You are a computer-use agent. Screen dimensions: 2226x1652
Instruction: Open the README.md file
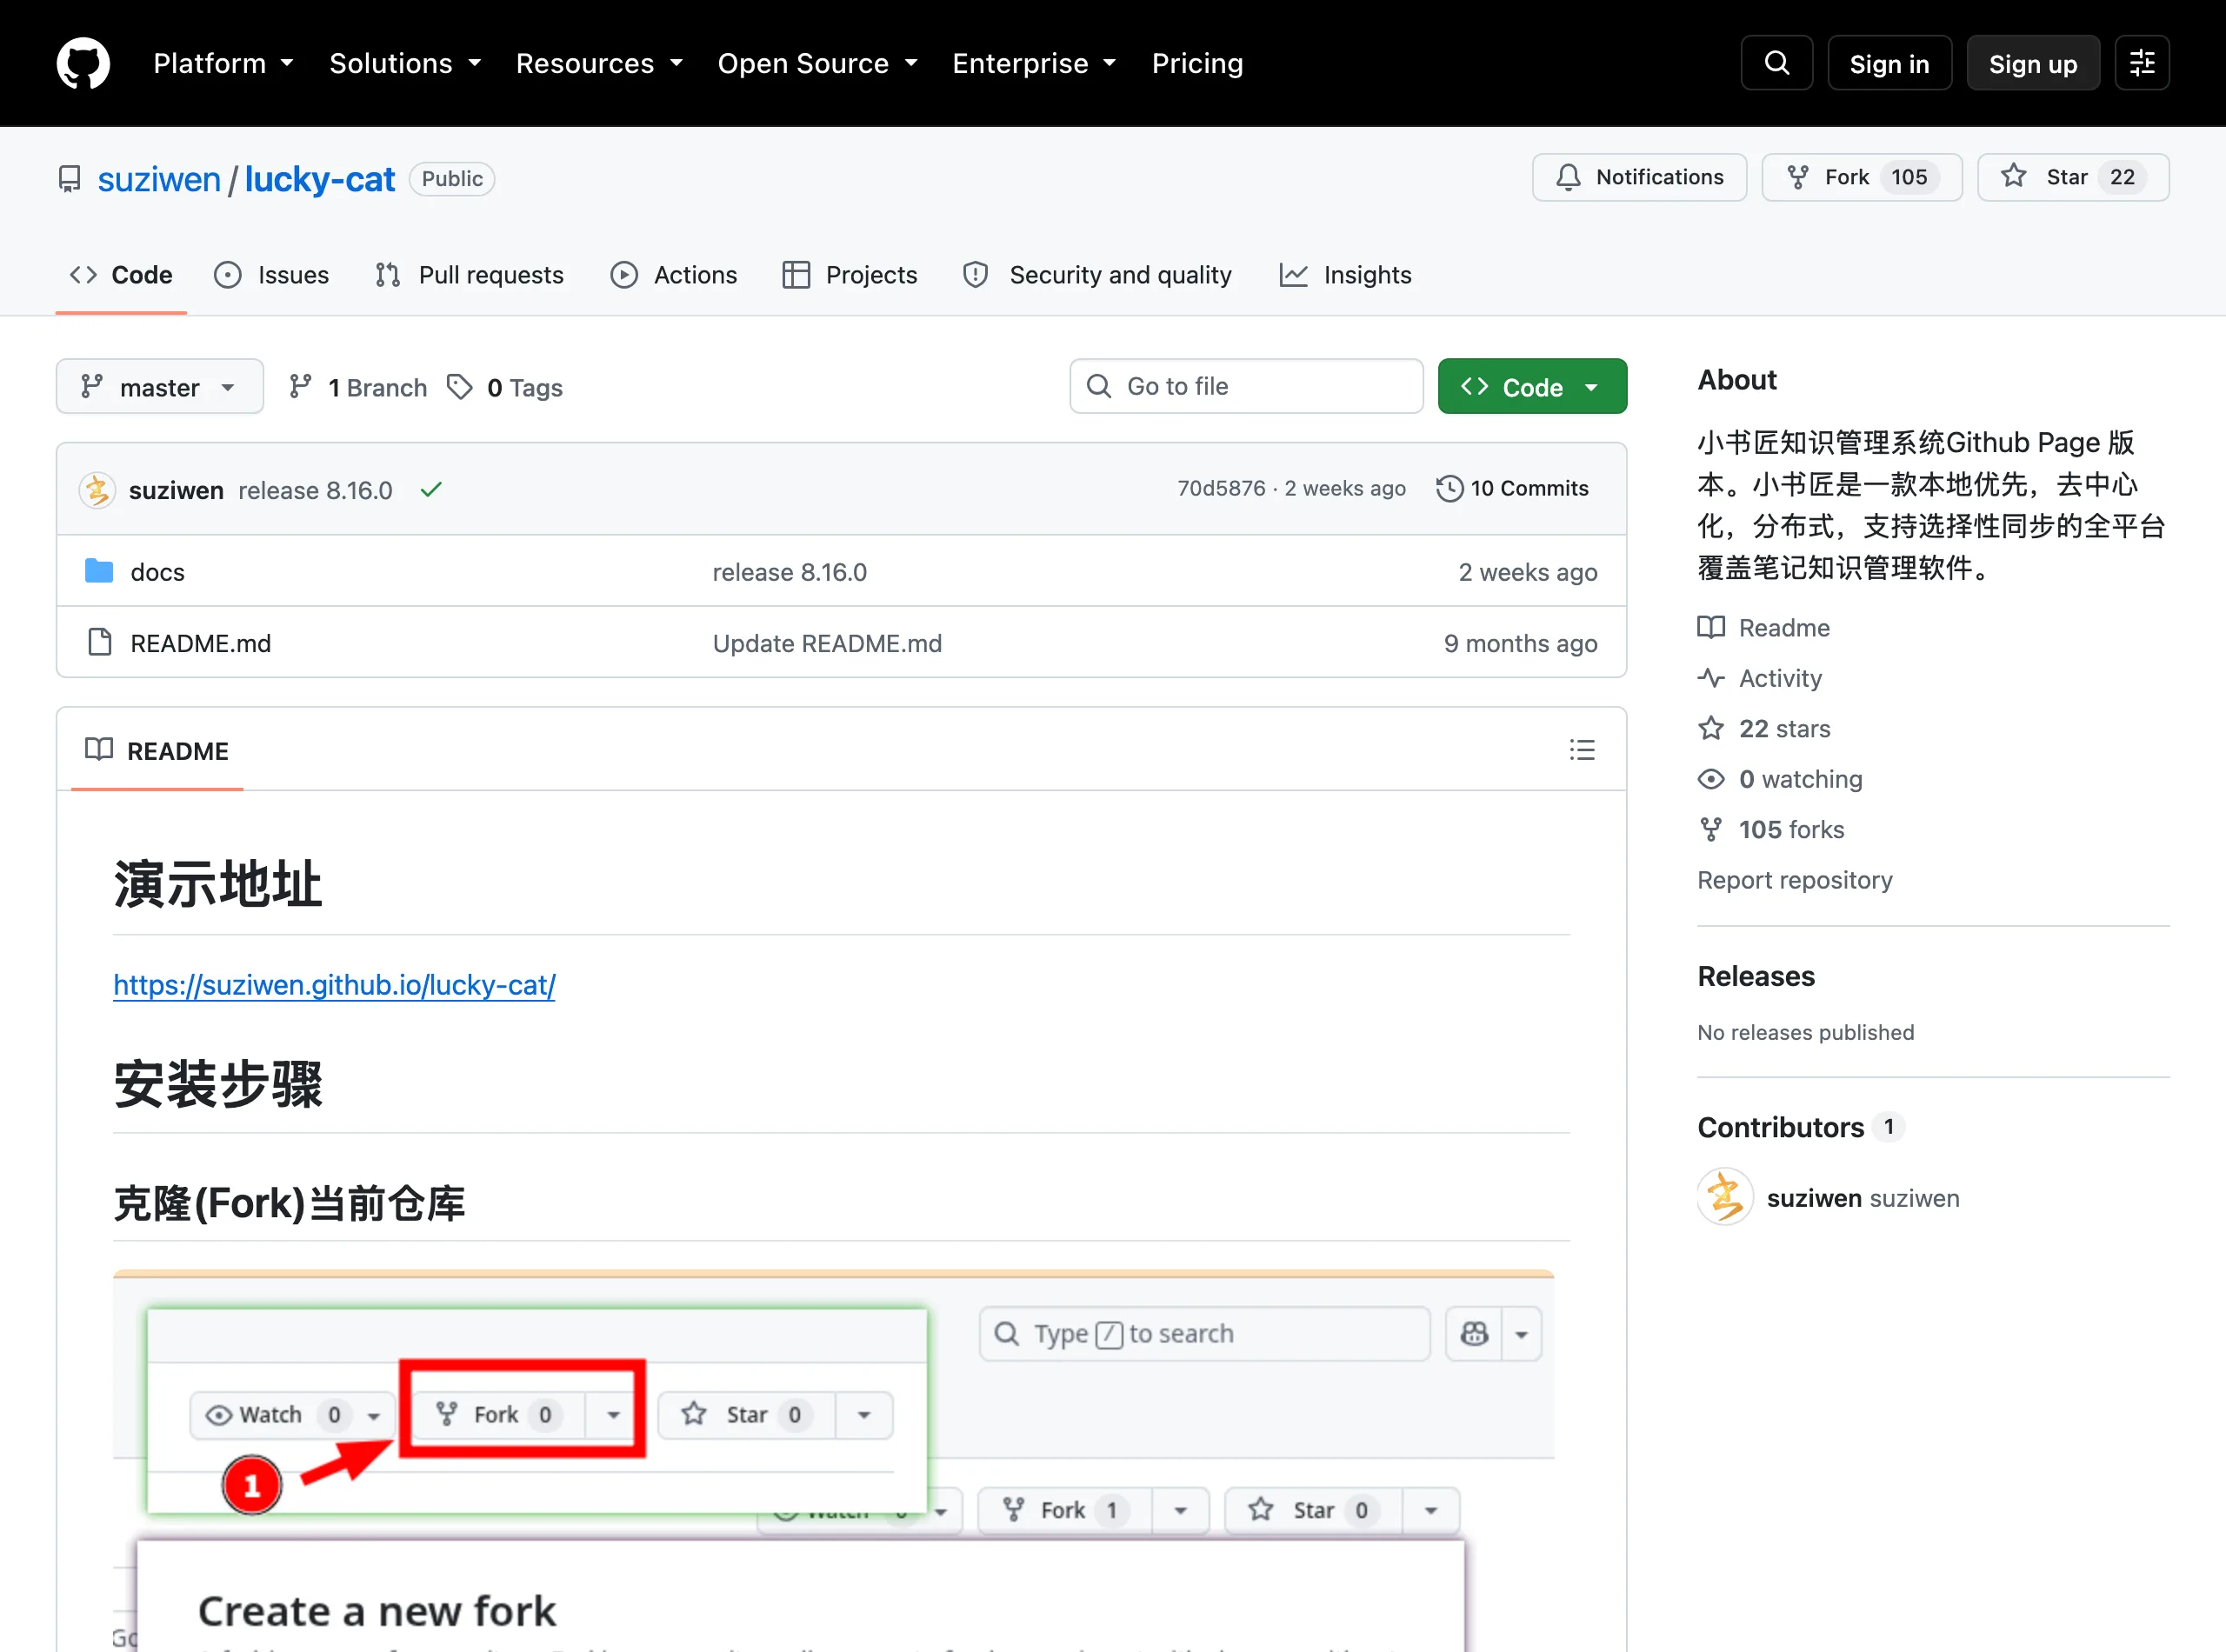[201, 643]
